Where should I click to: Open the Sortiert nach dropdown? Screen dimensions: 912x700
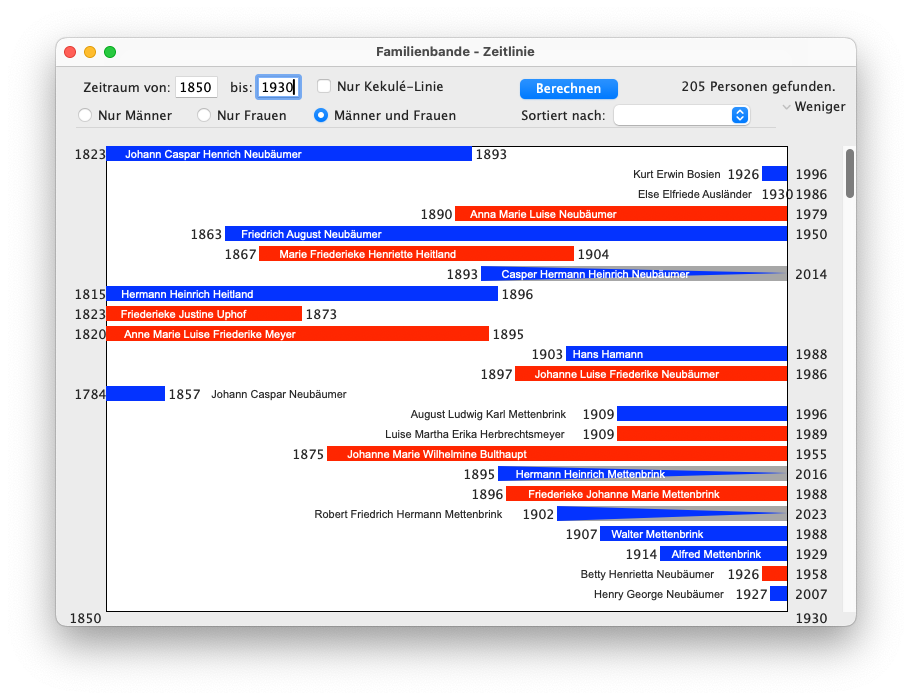click(681, 115)
